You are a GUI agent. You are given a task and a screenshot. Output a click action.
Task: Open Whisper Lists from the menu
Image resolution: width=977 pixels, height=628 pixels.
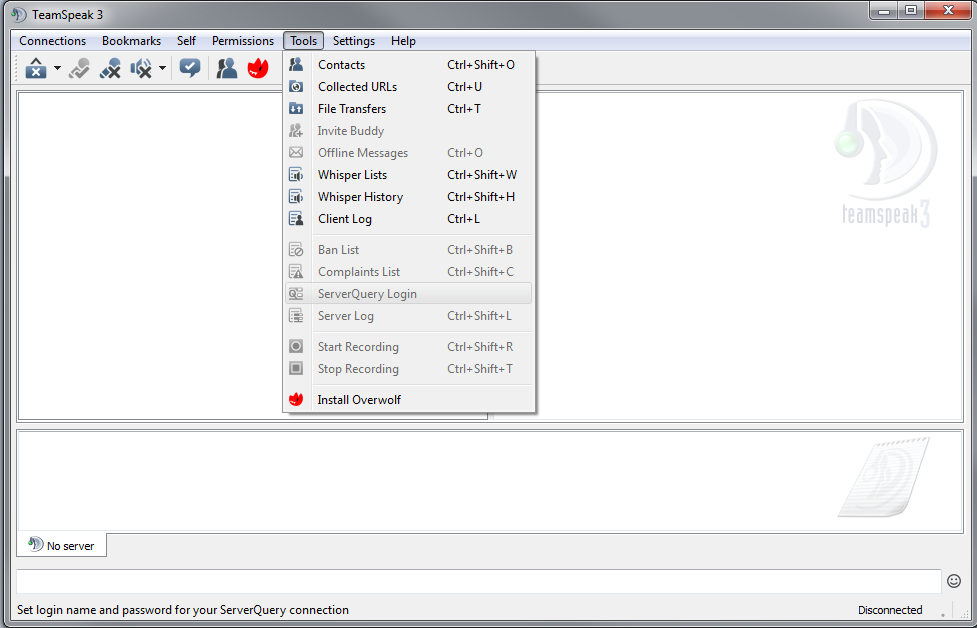[409, 175]
